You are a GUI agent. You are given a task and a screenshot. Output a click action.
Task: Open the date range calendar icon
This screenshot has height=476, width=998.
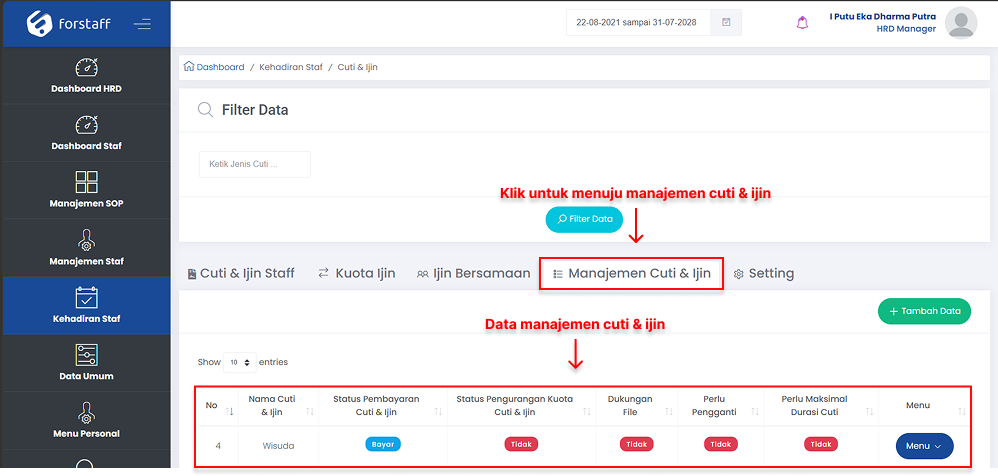click(726, 22)
